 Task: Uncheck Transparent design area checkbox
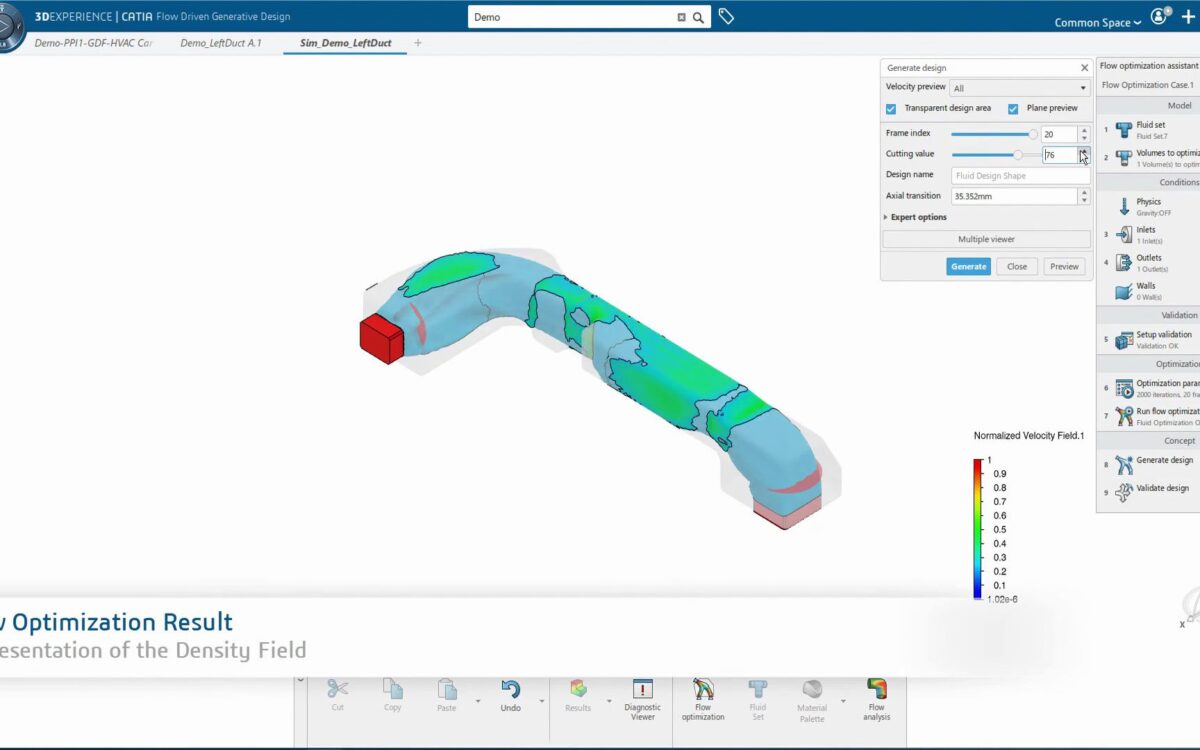click(891, 108)
